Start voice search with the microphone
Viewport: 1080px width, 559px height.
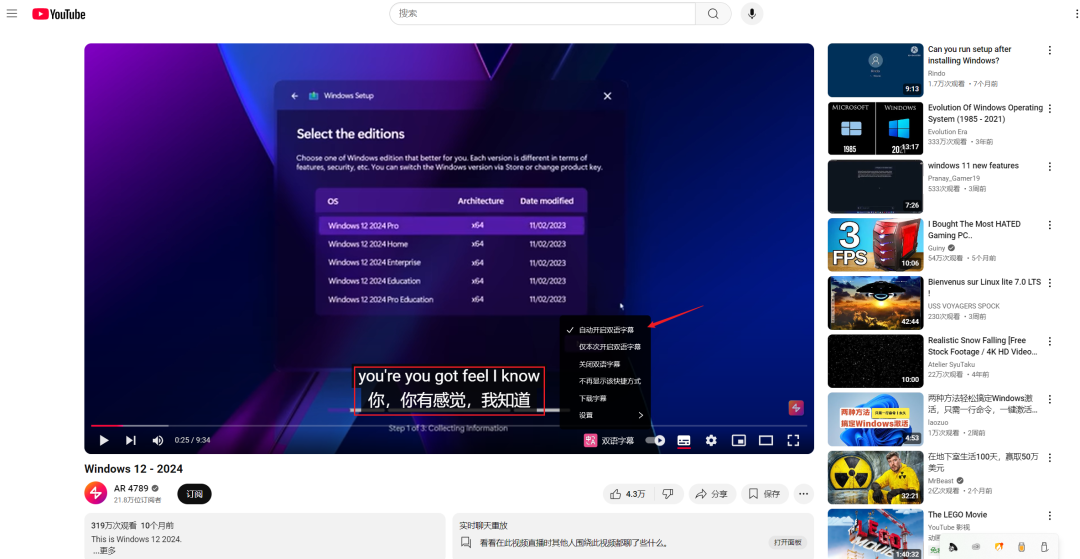tap(751, 14)
